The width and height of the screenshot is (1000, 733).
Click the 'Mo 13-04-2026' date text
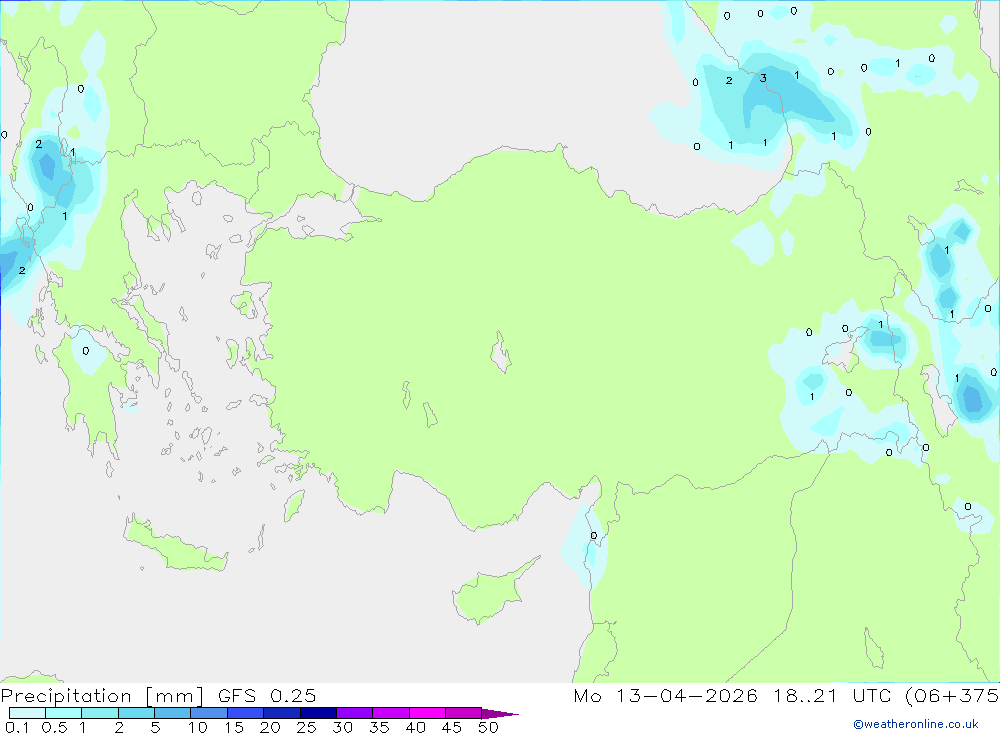(x=666, y=696)
